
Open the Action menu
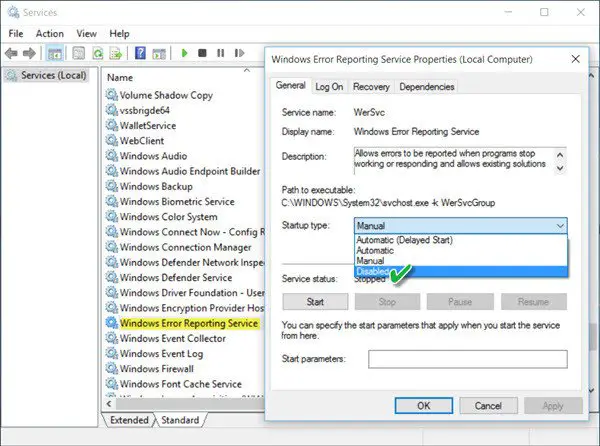[50, 34]
